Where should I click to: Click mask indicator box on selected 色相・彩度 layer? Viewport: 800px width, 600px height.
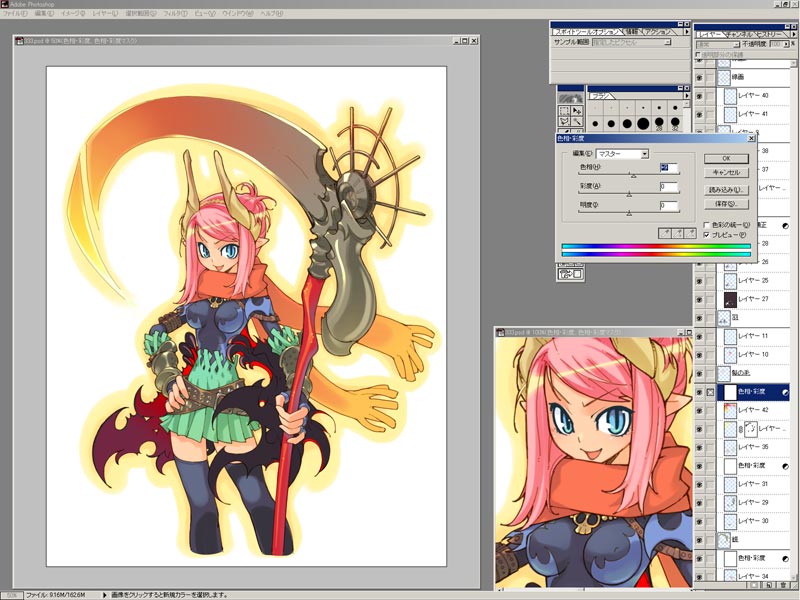point(710,392)
